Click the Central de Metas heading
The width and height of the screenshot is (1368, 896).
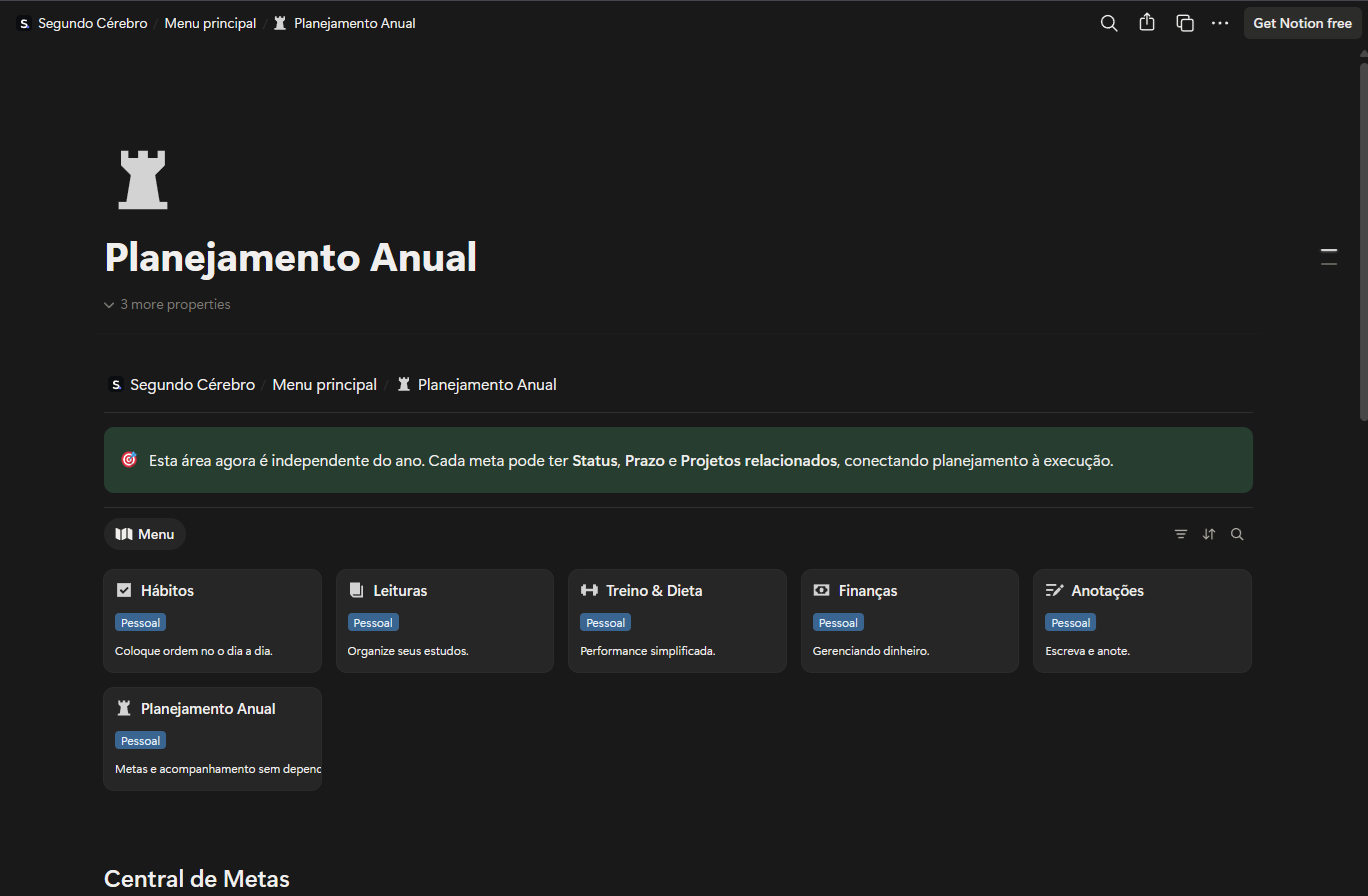197,879
